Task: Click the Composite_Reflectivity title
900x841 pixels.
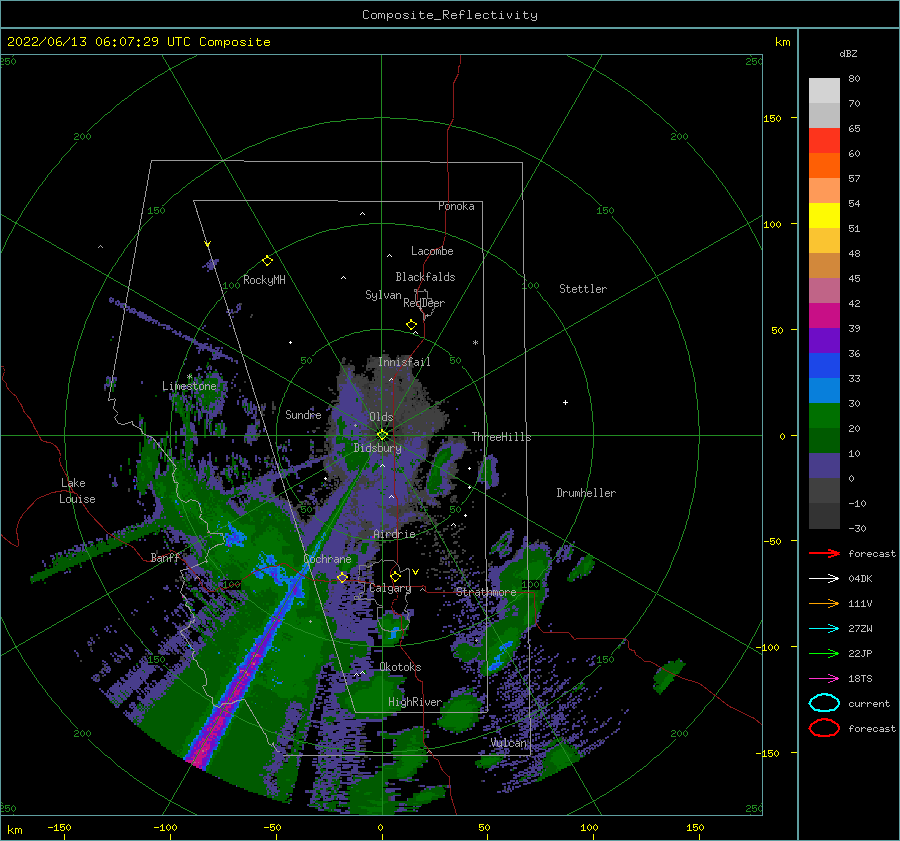Action: (x=450, y=15)
